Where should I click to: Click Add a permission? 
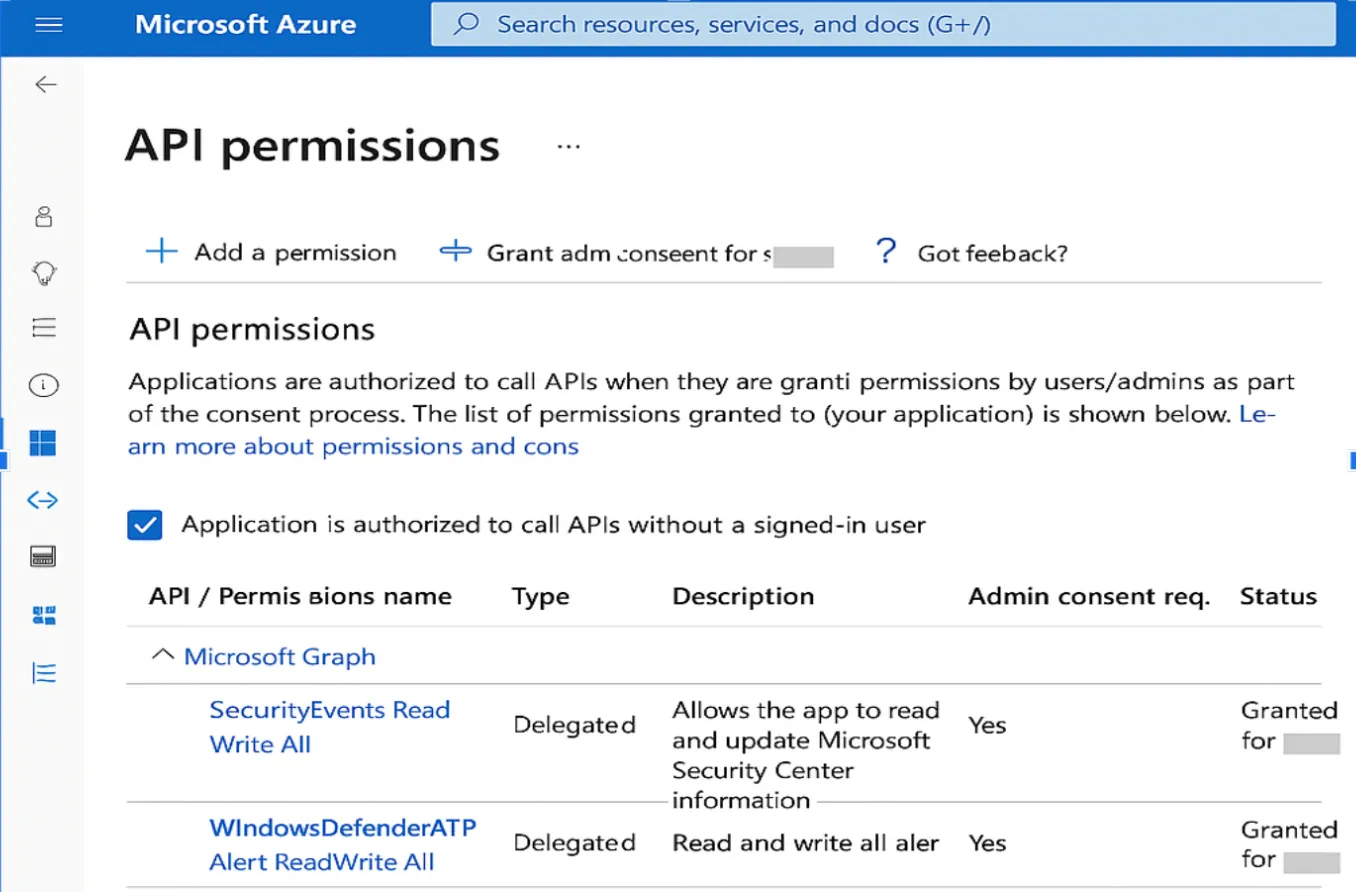tap(295, 253)
